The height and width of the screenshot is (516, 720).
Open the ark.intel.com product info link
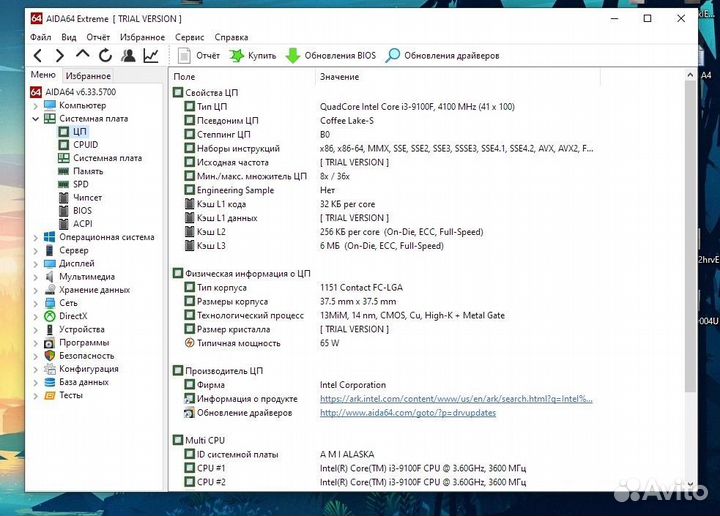456,398
